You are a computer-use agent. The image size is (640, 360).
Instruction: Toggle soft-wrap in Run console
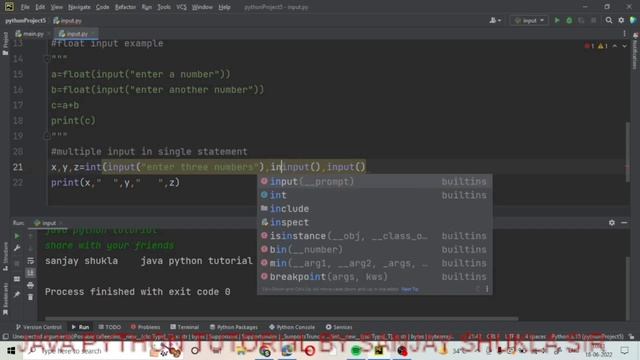[x=30, y=260]
